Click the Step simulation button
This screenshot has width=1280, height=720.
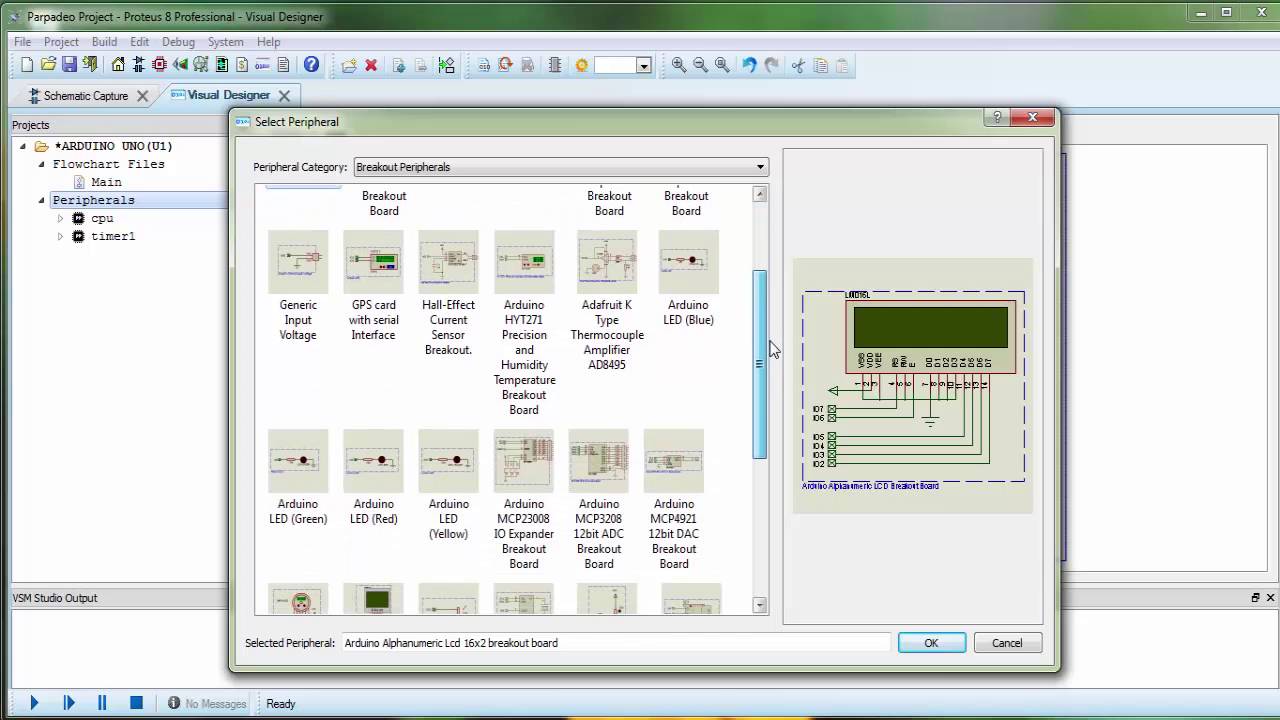[x=69, y=703]
